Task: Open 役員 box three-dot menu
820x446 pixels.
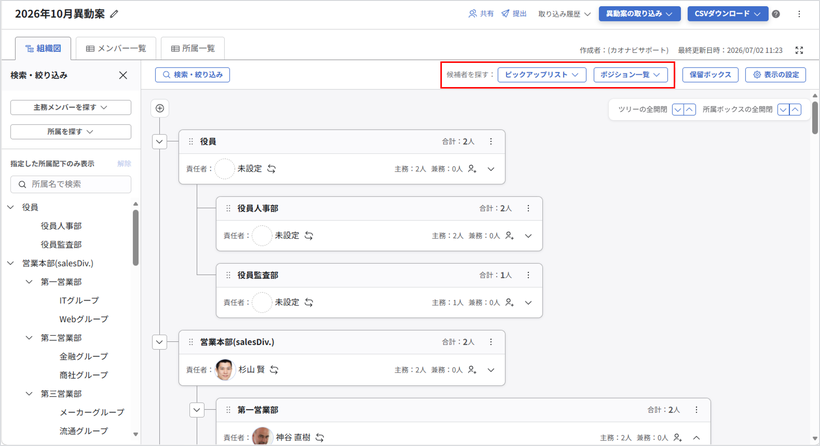Action: click(491, 142)
